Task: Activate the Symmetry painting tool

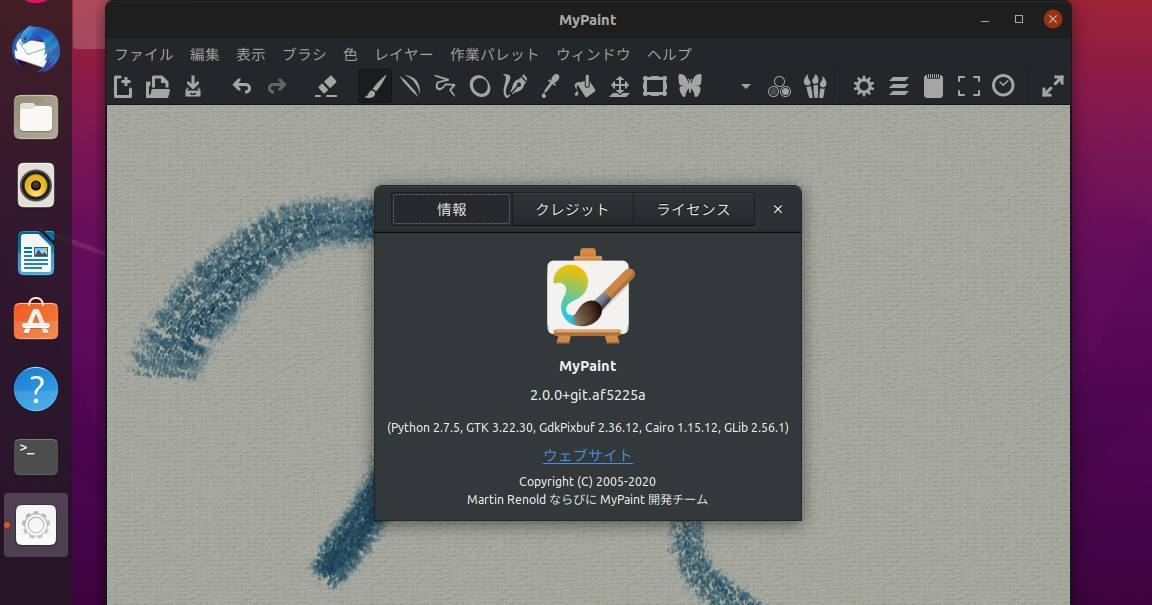Action: click(x=689, y=86)
